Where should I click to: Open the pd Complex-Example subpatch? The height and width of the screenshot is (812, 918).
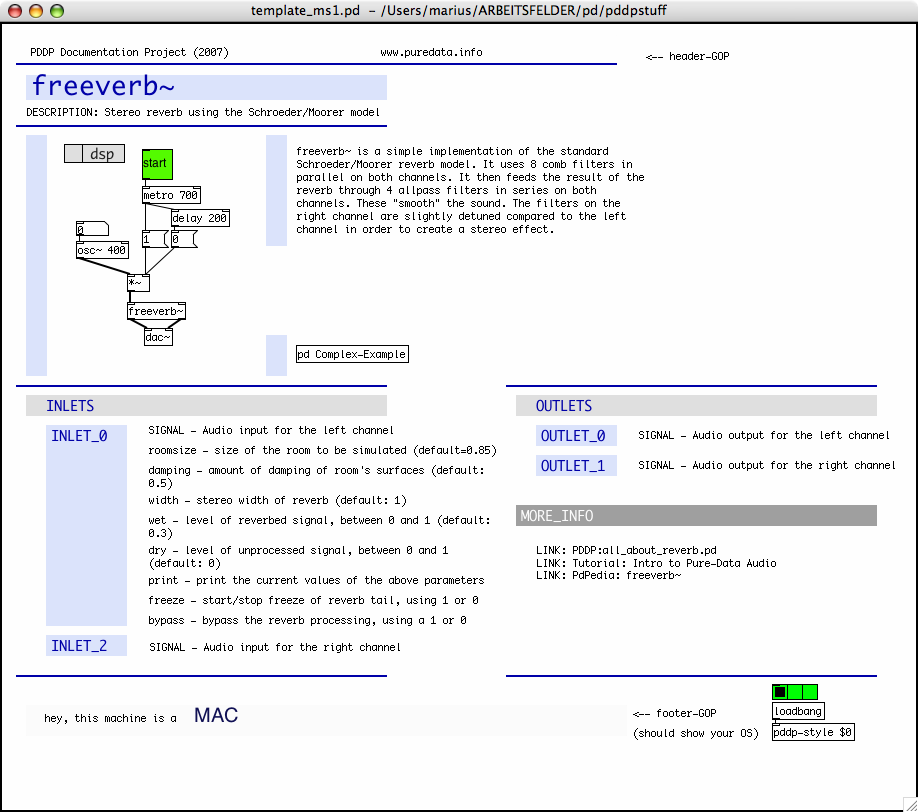pyautogui.click(x=352, y=354)
